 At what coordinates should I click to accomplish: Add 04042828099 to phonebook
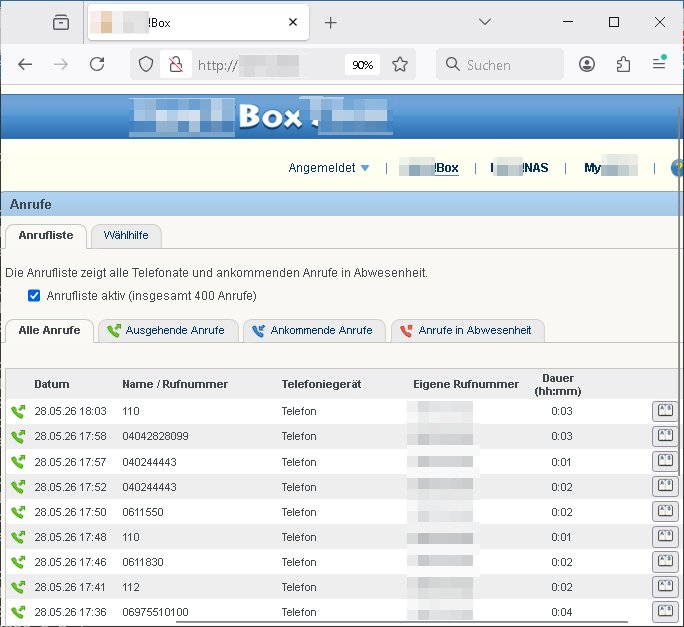click(x=665, y=436)
